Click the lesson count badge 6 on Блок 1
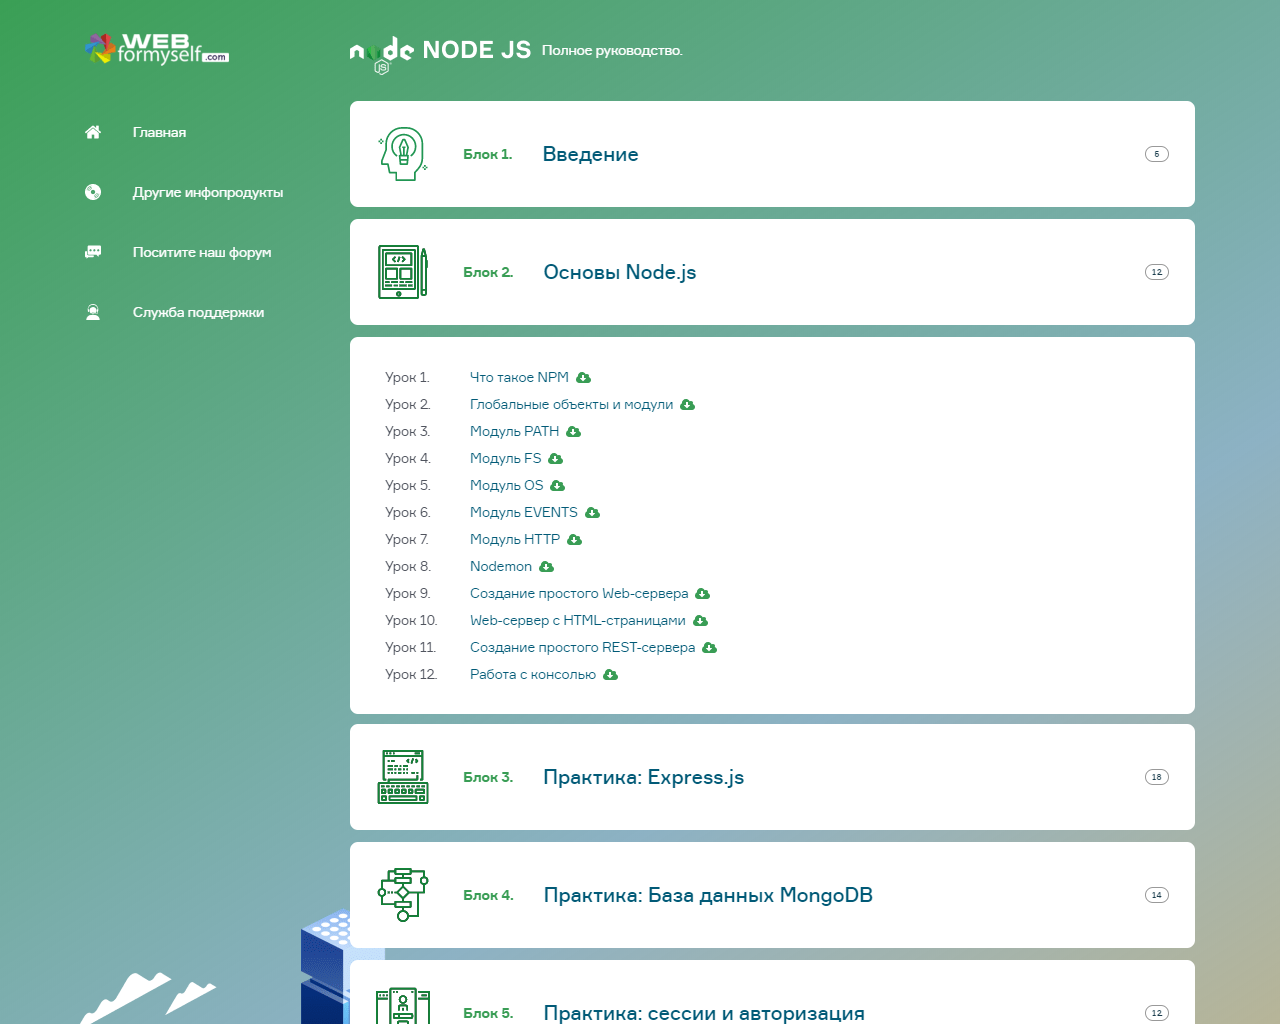The width and height of the screenshot is (1280, 1024). pos(1157,154)
